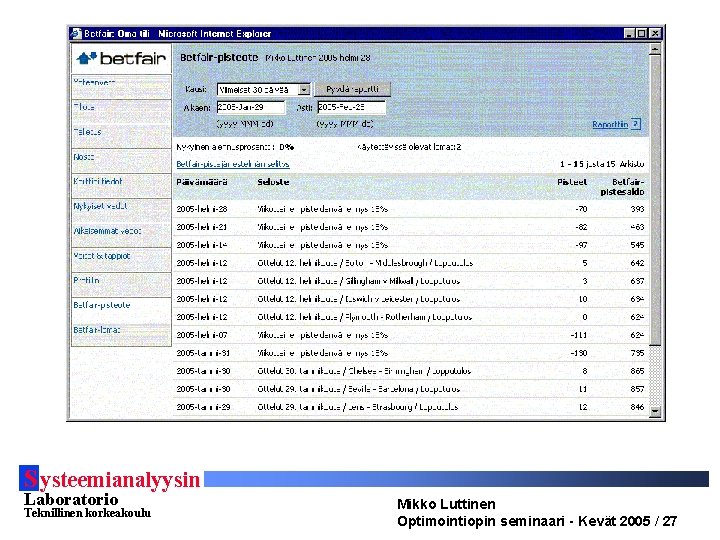Screen dimensions: 720x540
Task: Click the Gillingham v Millwall row description
Action: (359, 281)
